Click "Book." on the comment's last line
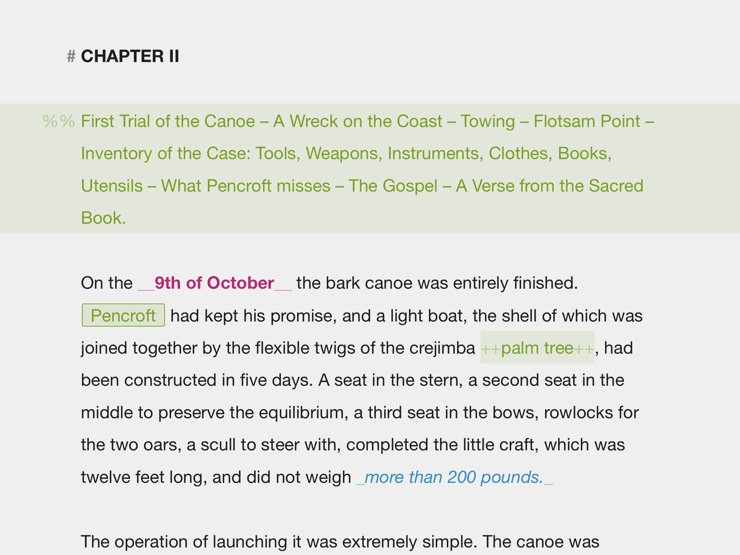The height and width of the screenshot is (555, 740). click(103, 218)
